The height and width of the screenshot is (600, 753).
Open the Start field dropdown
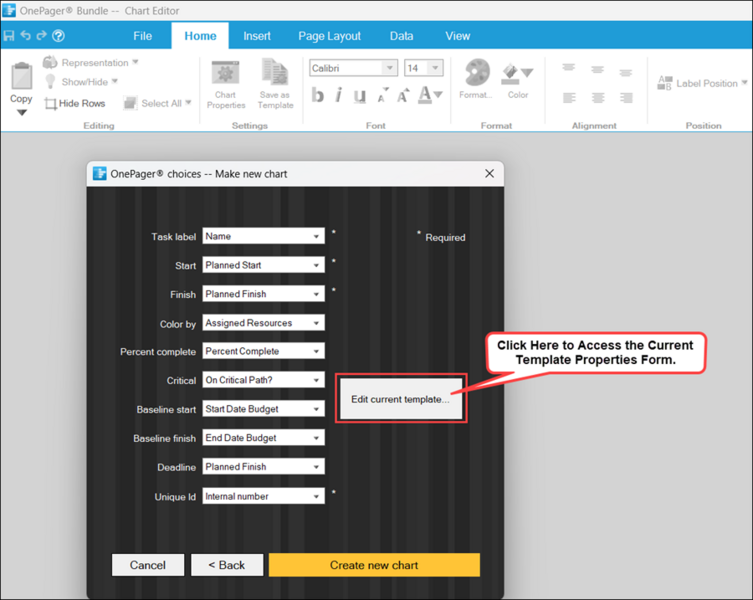(x=264, y=265)
